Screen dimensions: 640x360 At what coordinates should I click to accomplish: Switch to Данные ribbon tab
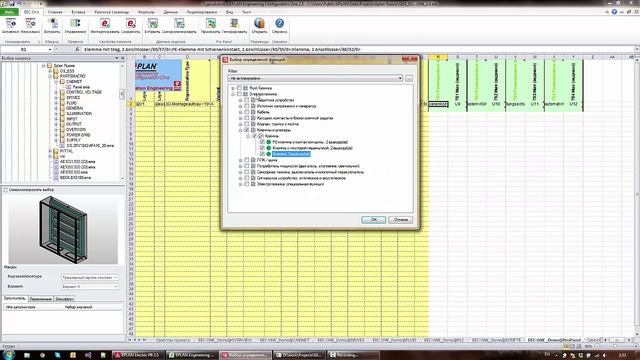click(171, 12)
